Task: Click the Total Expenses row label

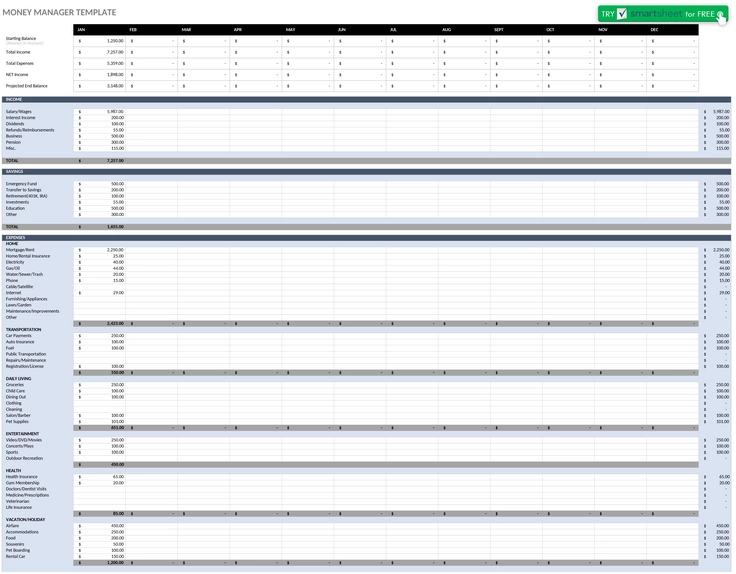Action: pyautogui.click(x=20, y=63)
